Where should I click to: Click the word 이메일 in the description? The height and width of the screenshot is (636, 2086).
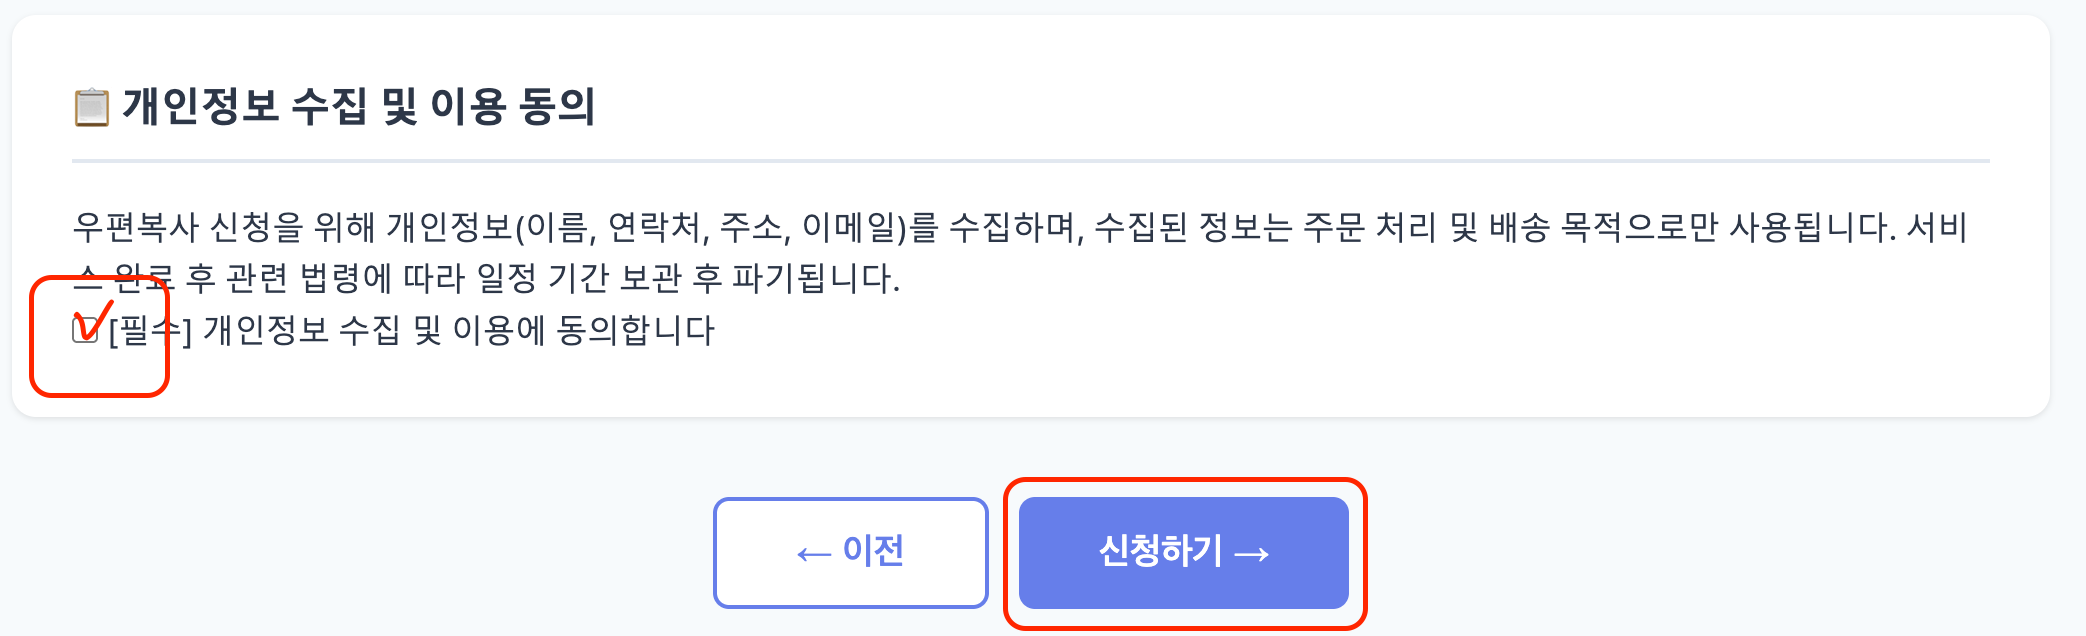[850, 228]
